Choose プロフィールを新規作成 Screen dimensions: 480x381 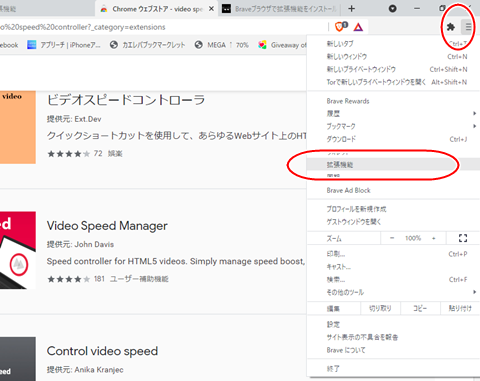tap(393, 209)
